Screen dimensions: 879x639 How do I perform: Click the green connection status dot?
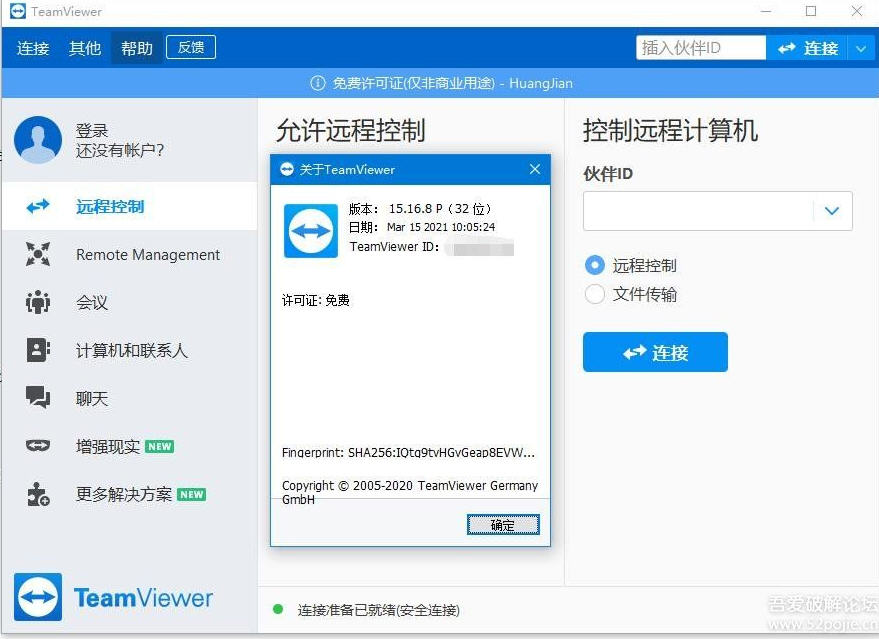click(x=277, y=609)
